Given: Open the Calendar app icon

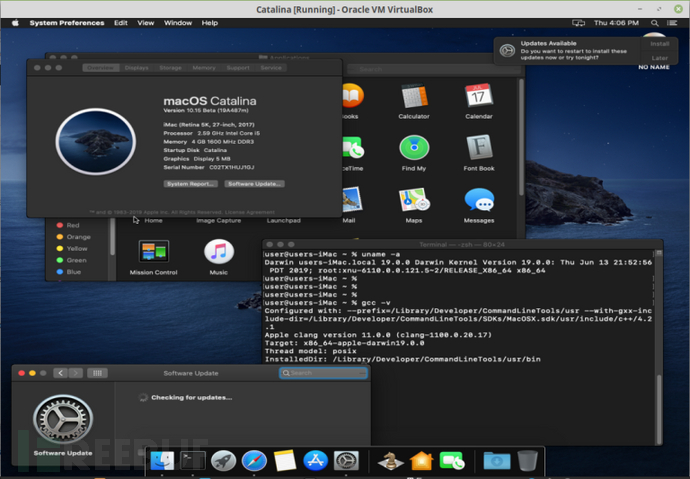Looking at the screenshot, I should point(479,96).
